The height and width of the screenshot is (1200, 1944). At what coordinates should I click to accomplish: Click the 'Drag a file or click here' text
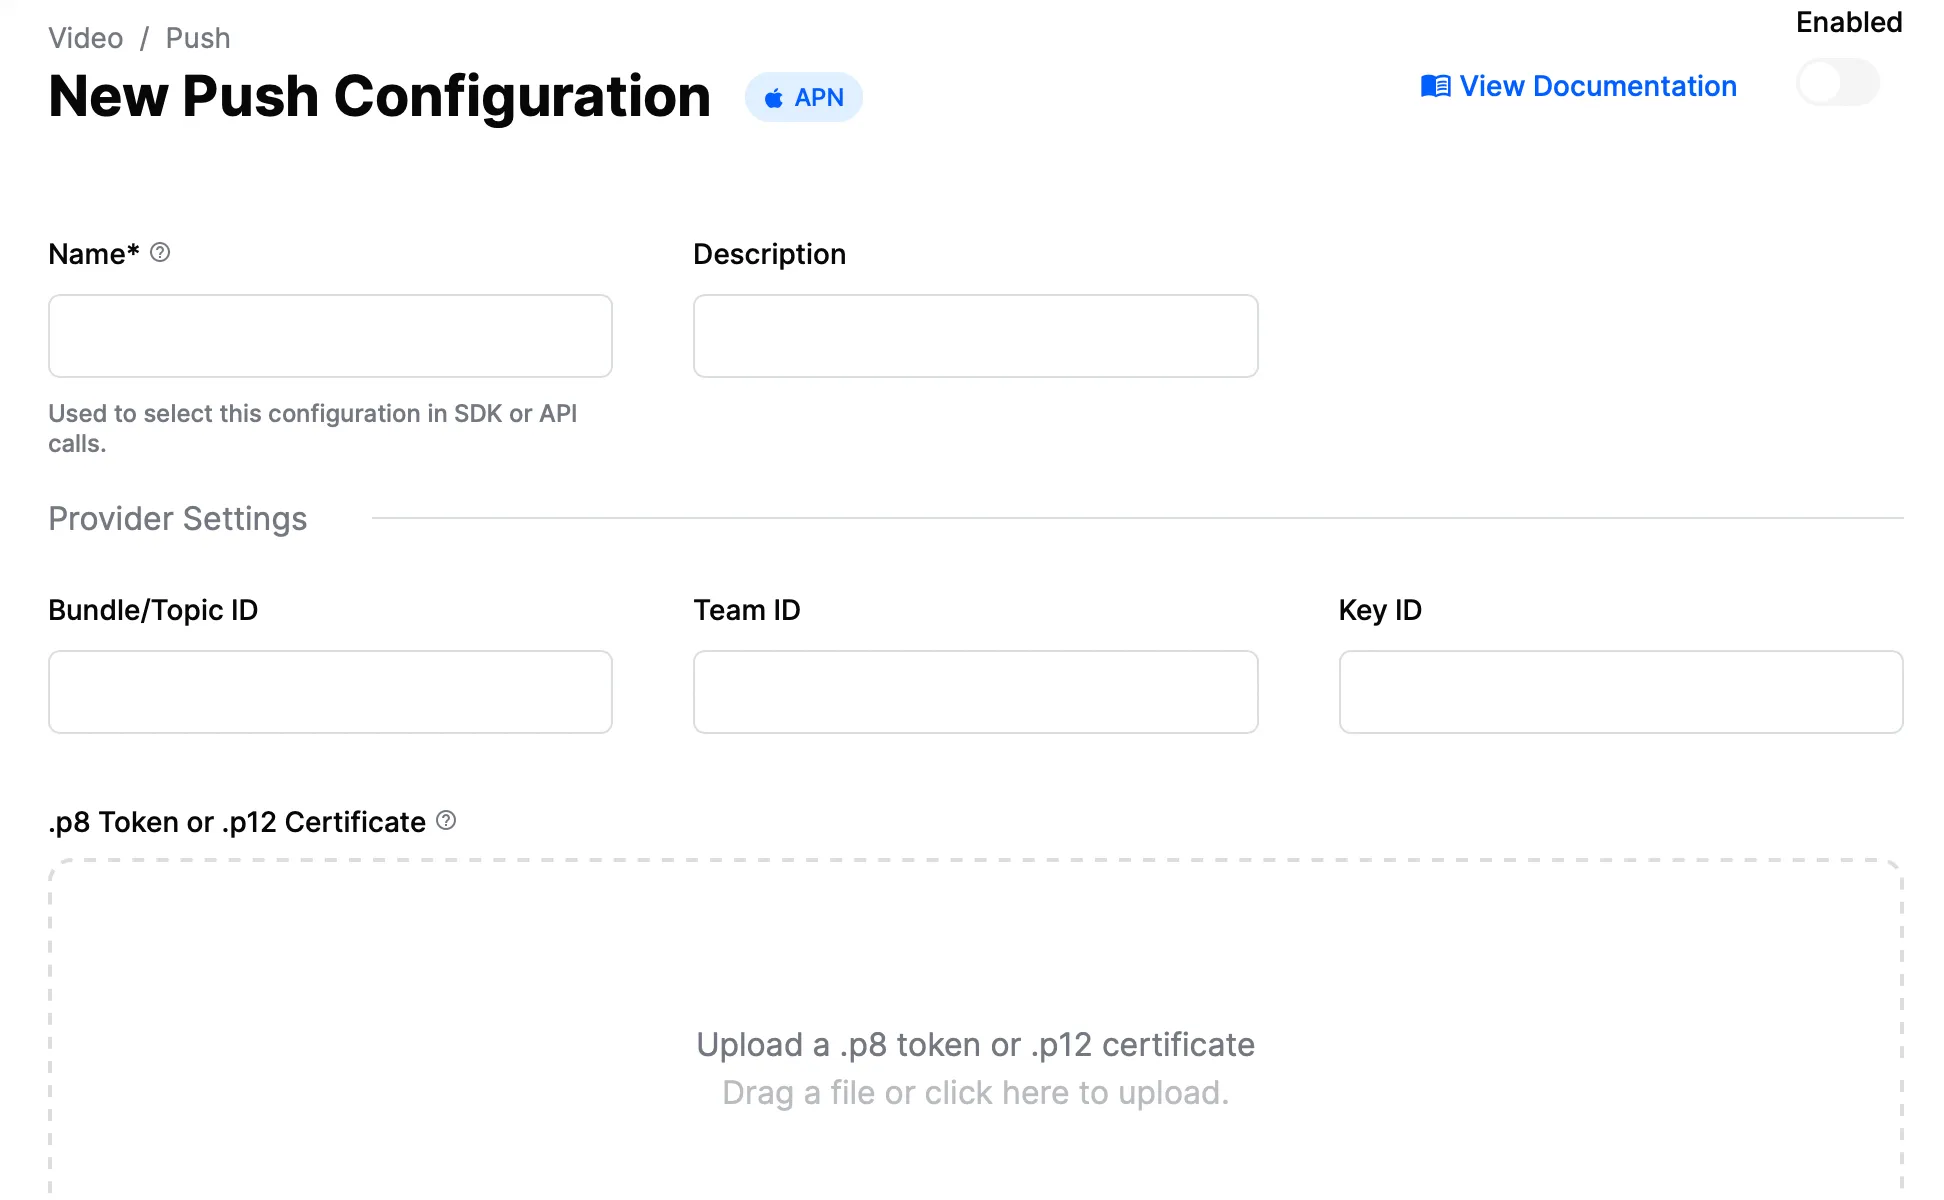coord(975,1092)
